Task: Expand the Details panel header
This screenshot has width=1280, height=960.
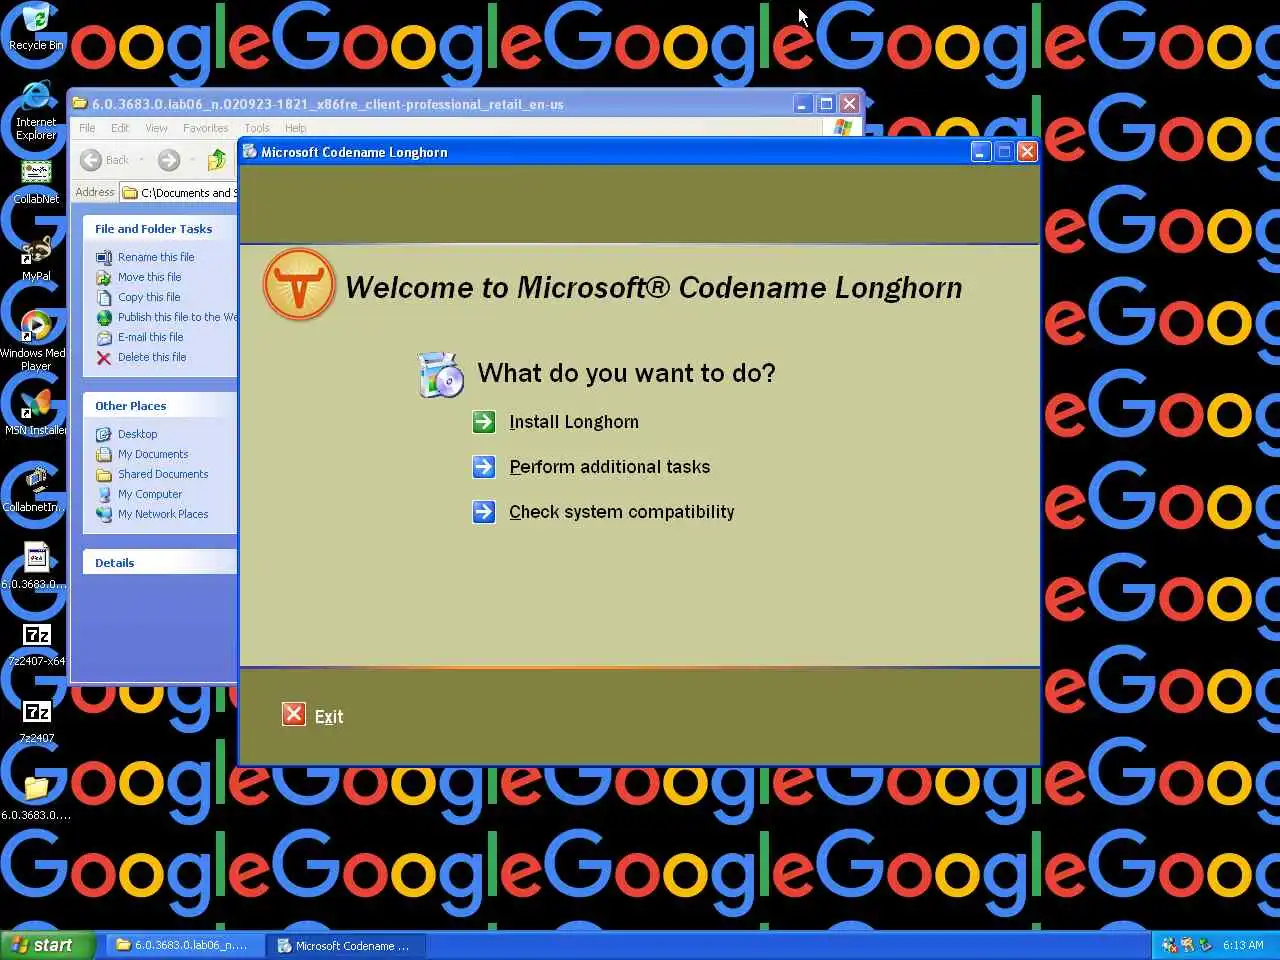Action: [160, 563]
